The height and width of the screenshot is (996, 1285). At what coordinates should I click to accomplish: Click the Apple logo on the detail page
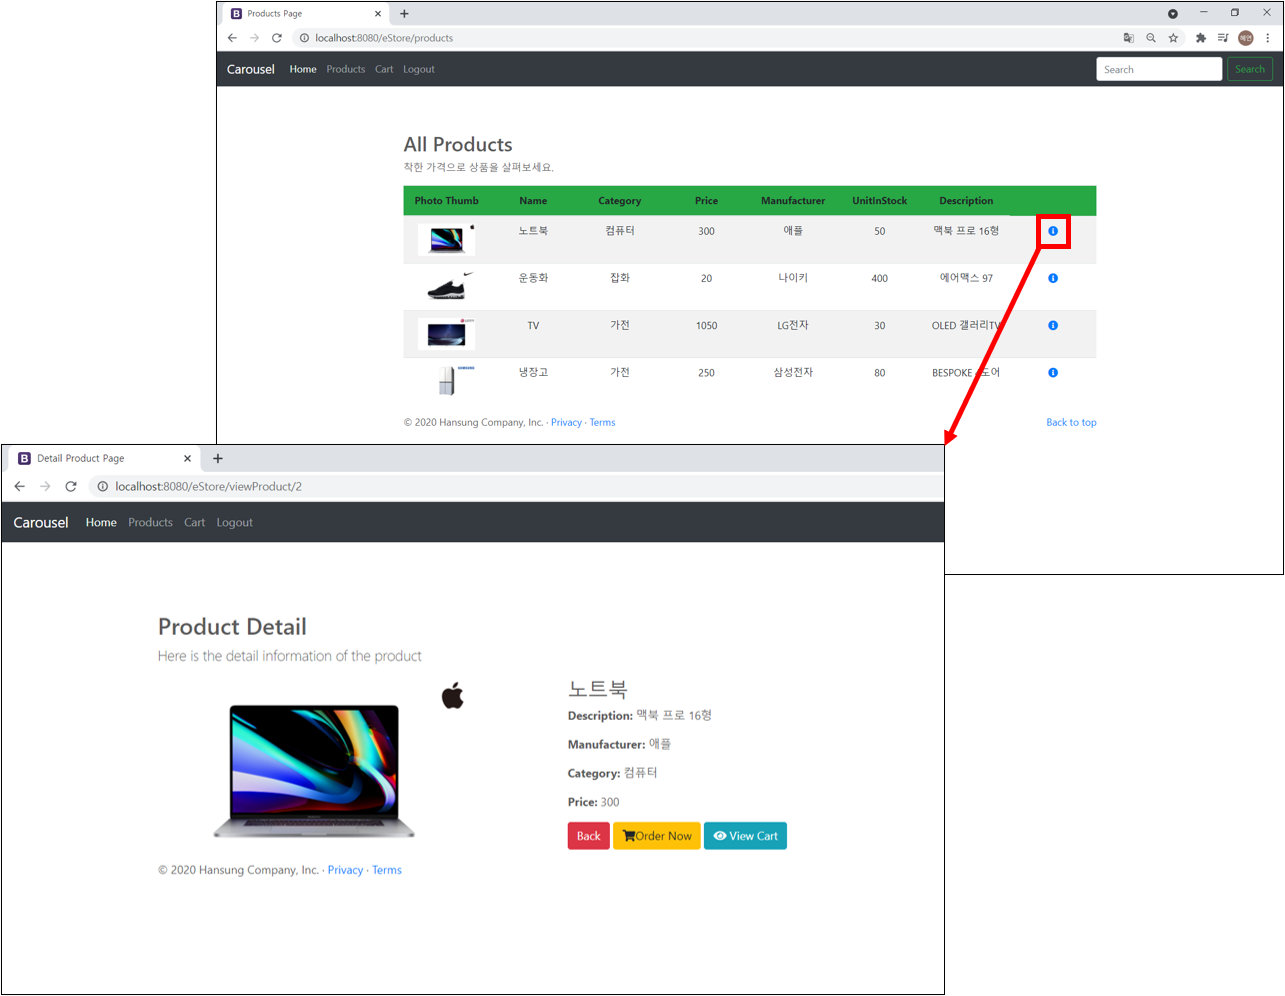tap(452, 695)
